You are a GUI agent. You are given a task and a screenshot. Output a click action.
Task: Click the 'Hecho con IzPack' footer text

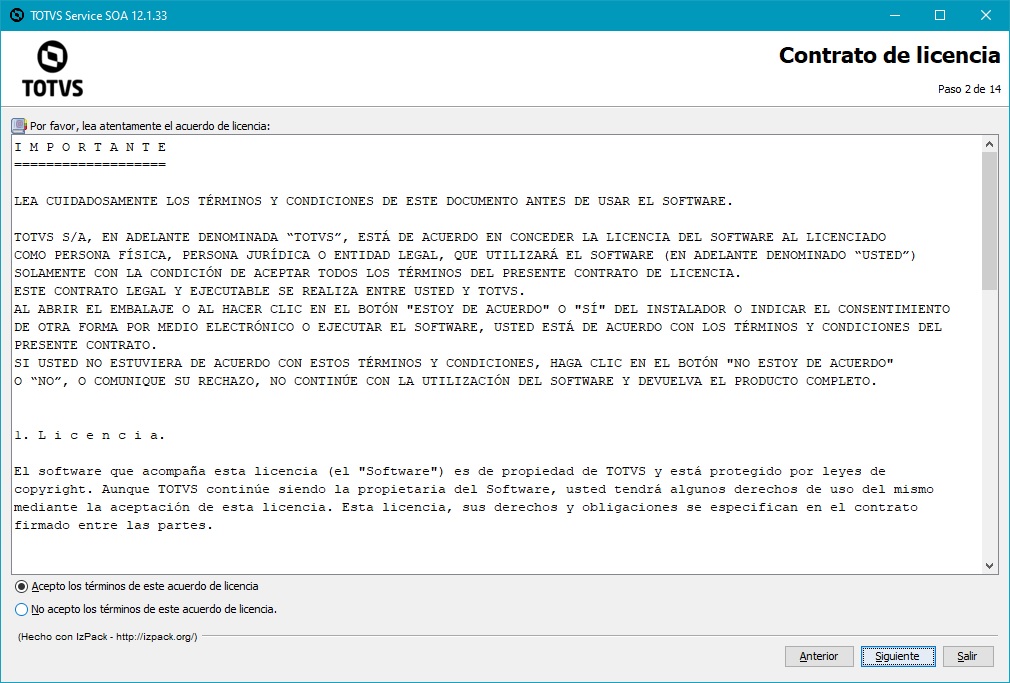point(108,637)
